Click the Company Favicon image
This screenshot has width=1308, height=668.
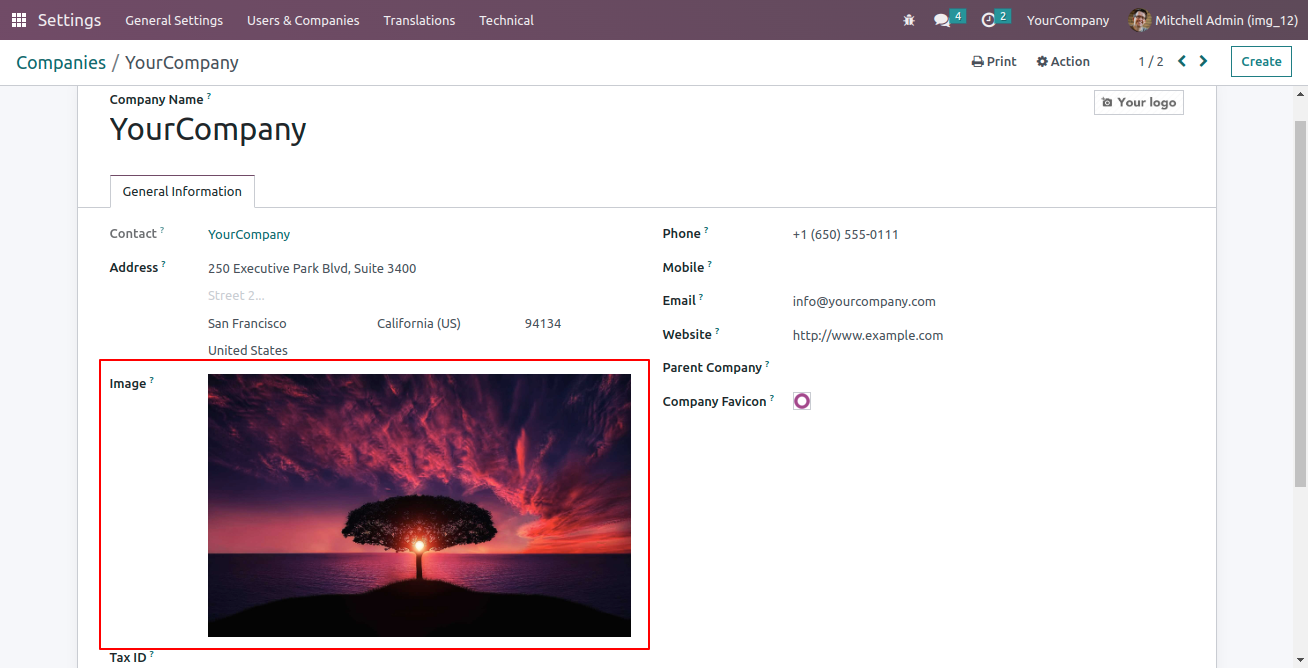(x=802, y=401)
